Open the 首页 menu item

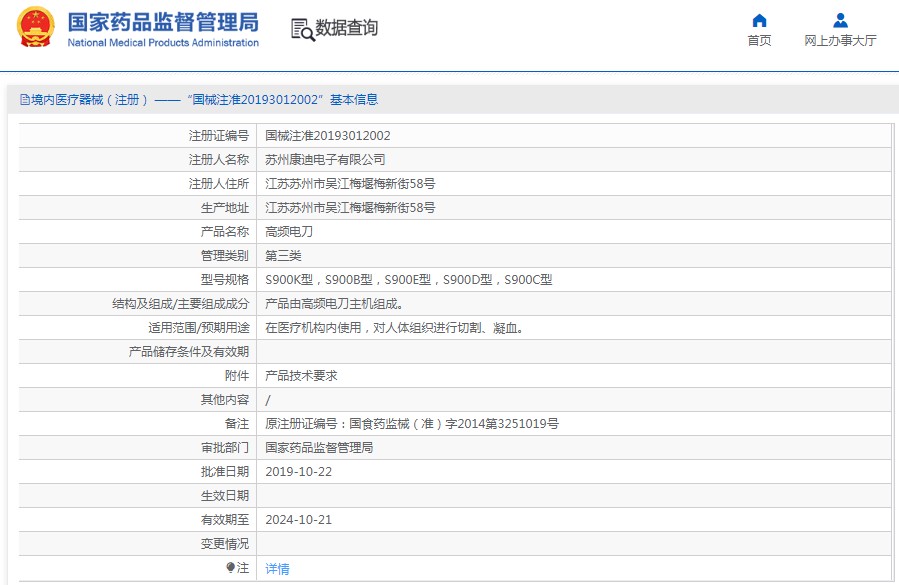click(x=759, y=41)
